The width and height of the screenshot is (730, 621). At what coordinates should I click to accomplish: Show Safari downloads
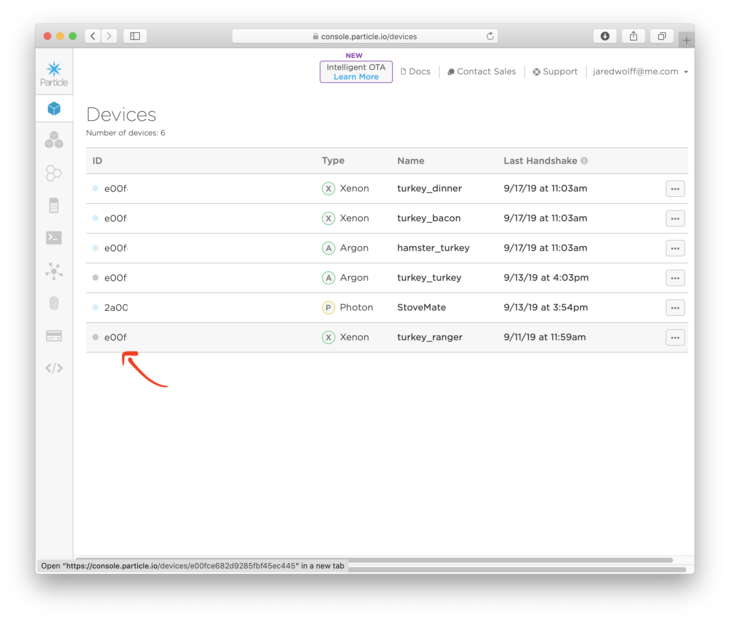[605, 36]
